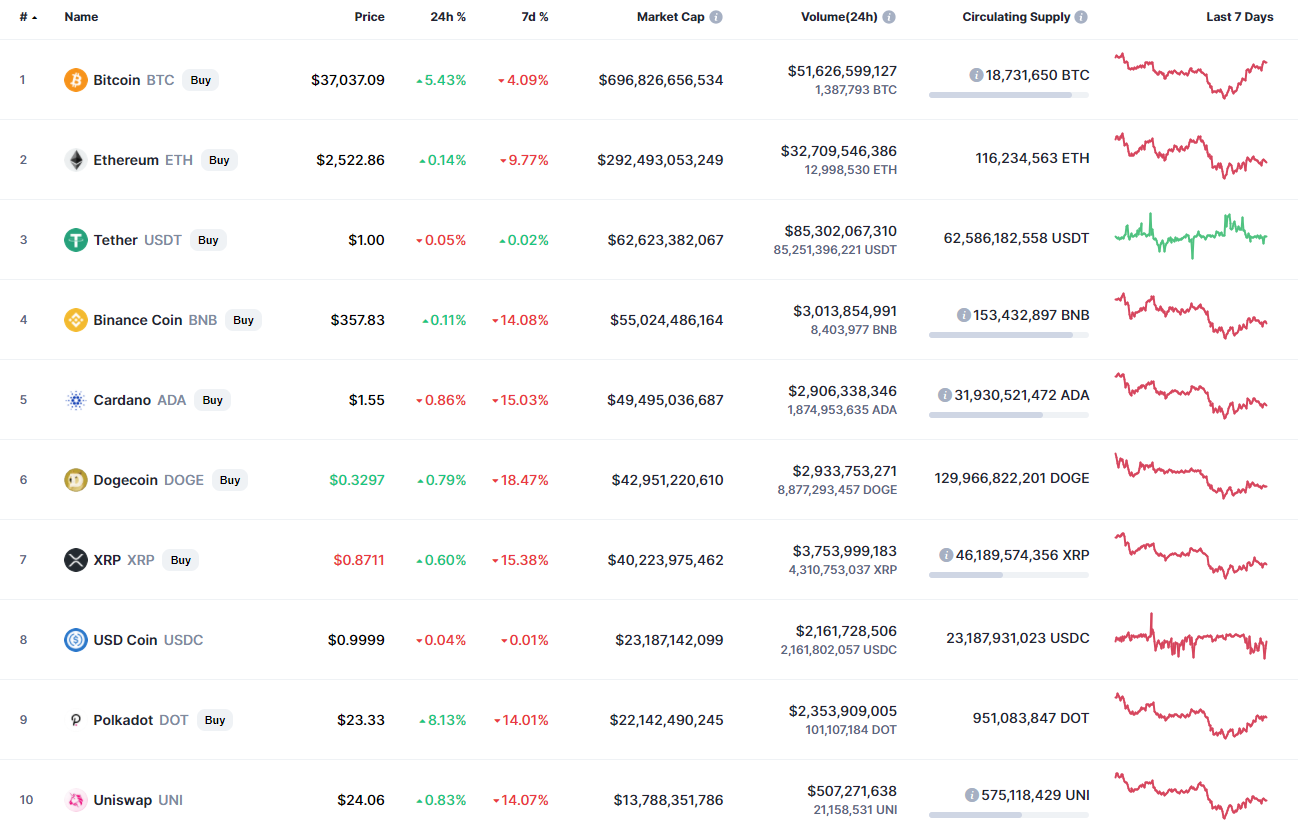Open USD Coin 7-day sparkline chart

[x=1191, y=637]
